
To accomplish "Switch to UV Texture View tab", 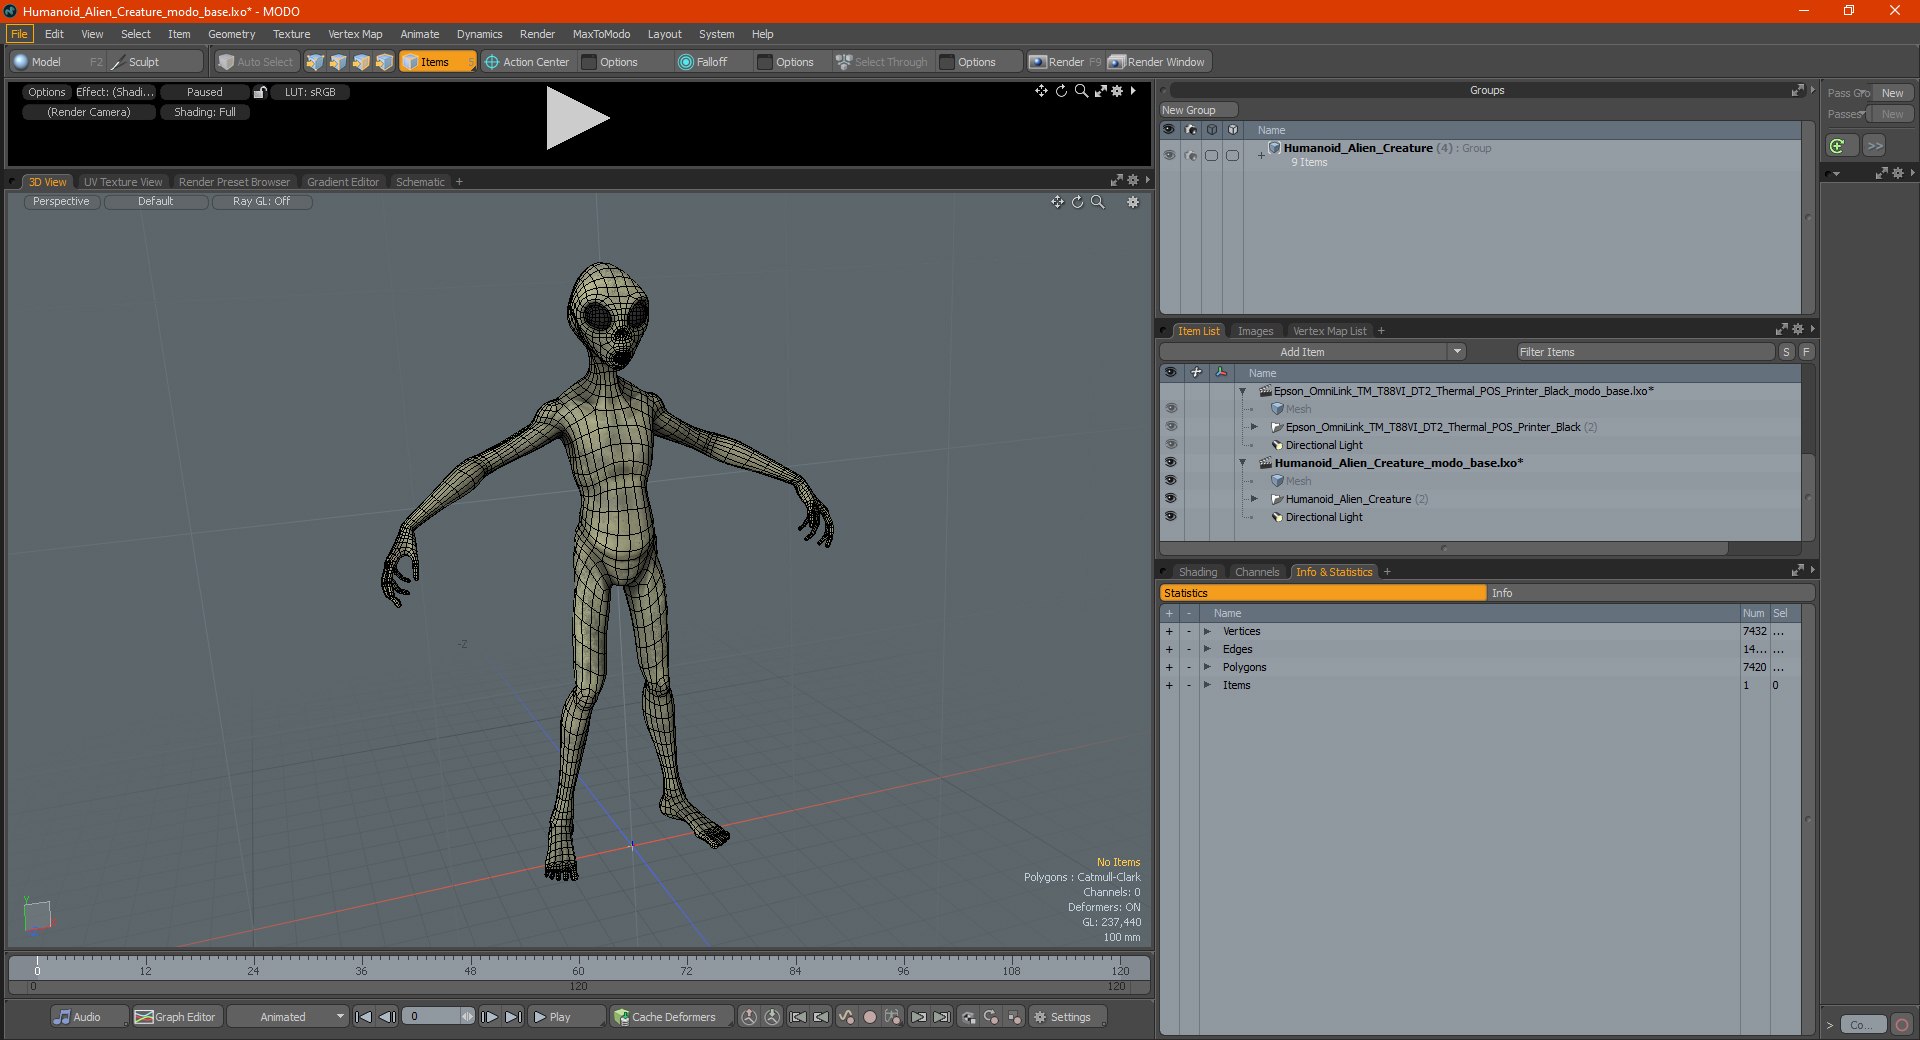I will (x=123, y=182).
